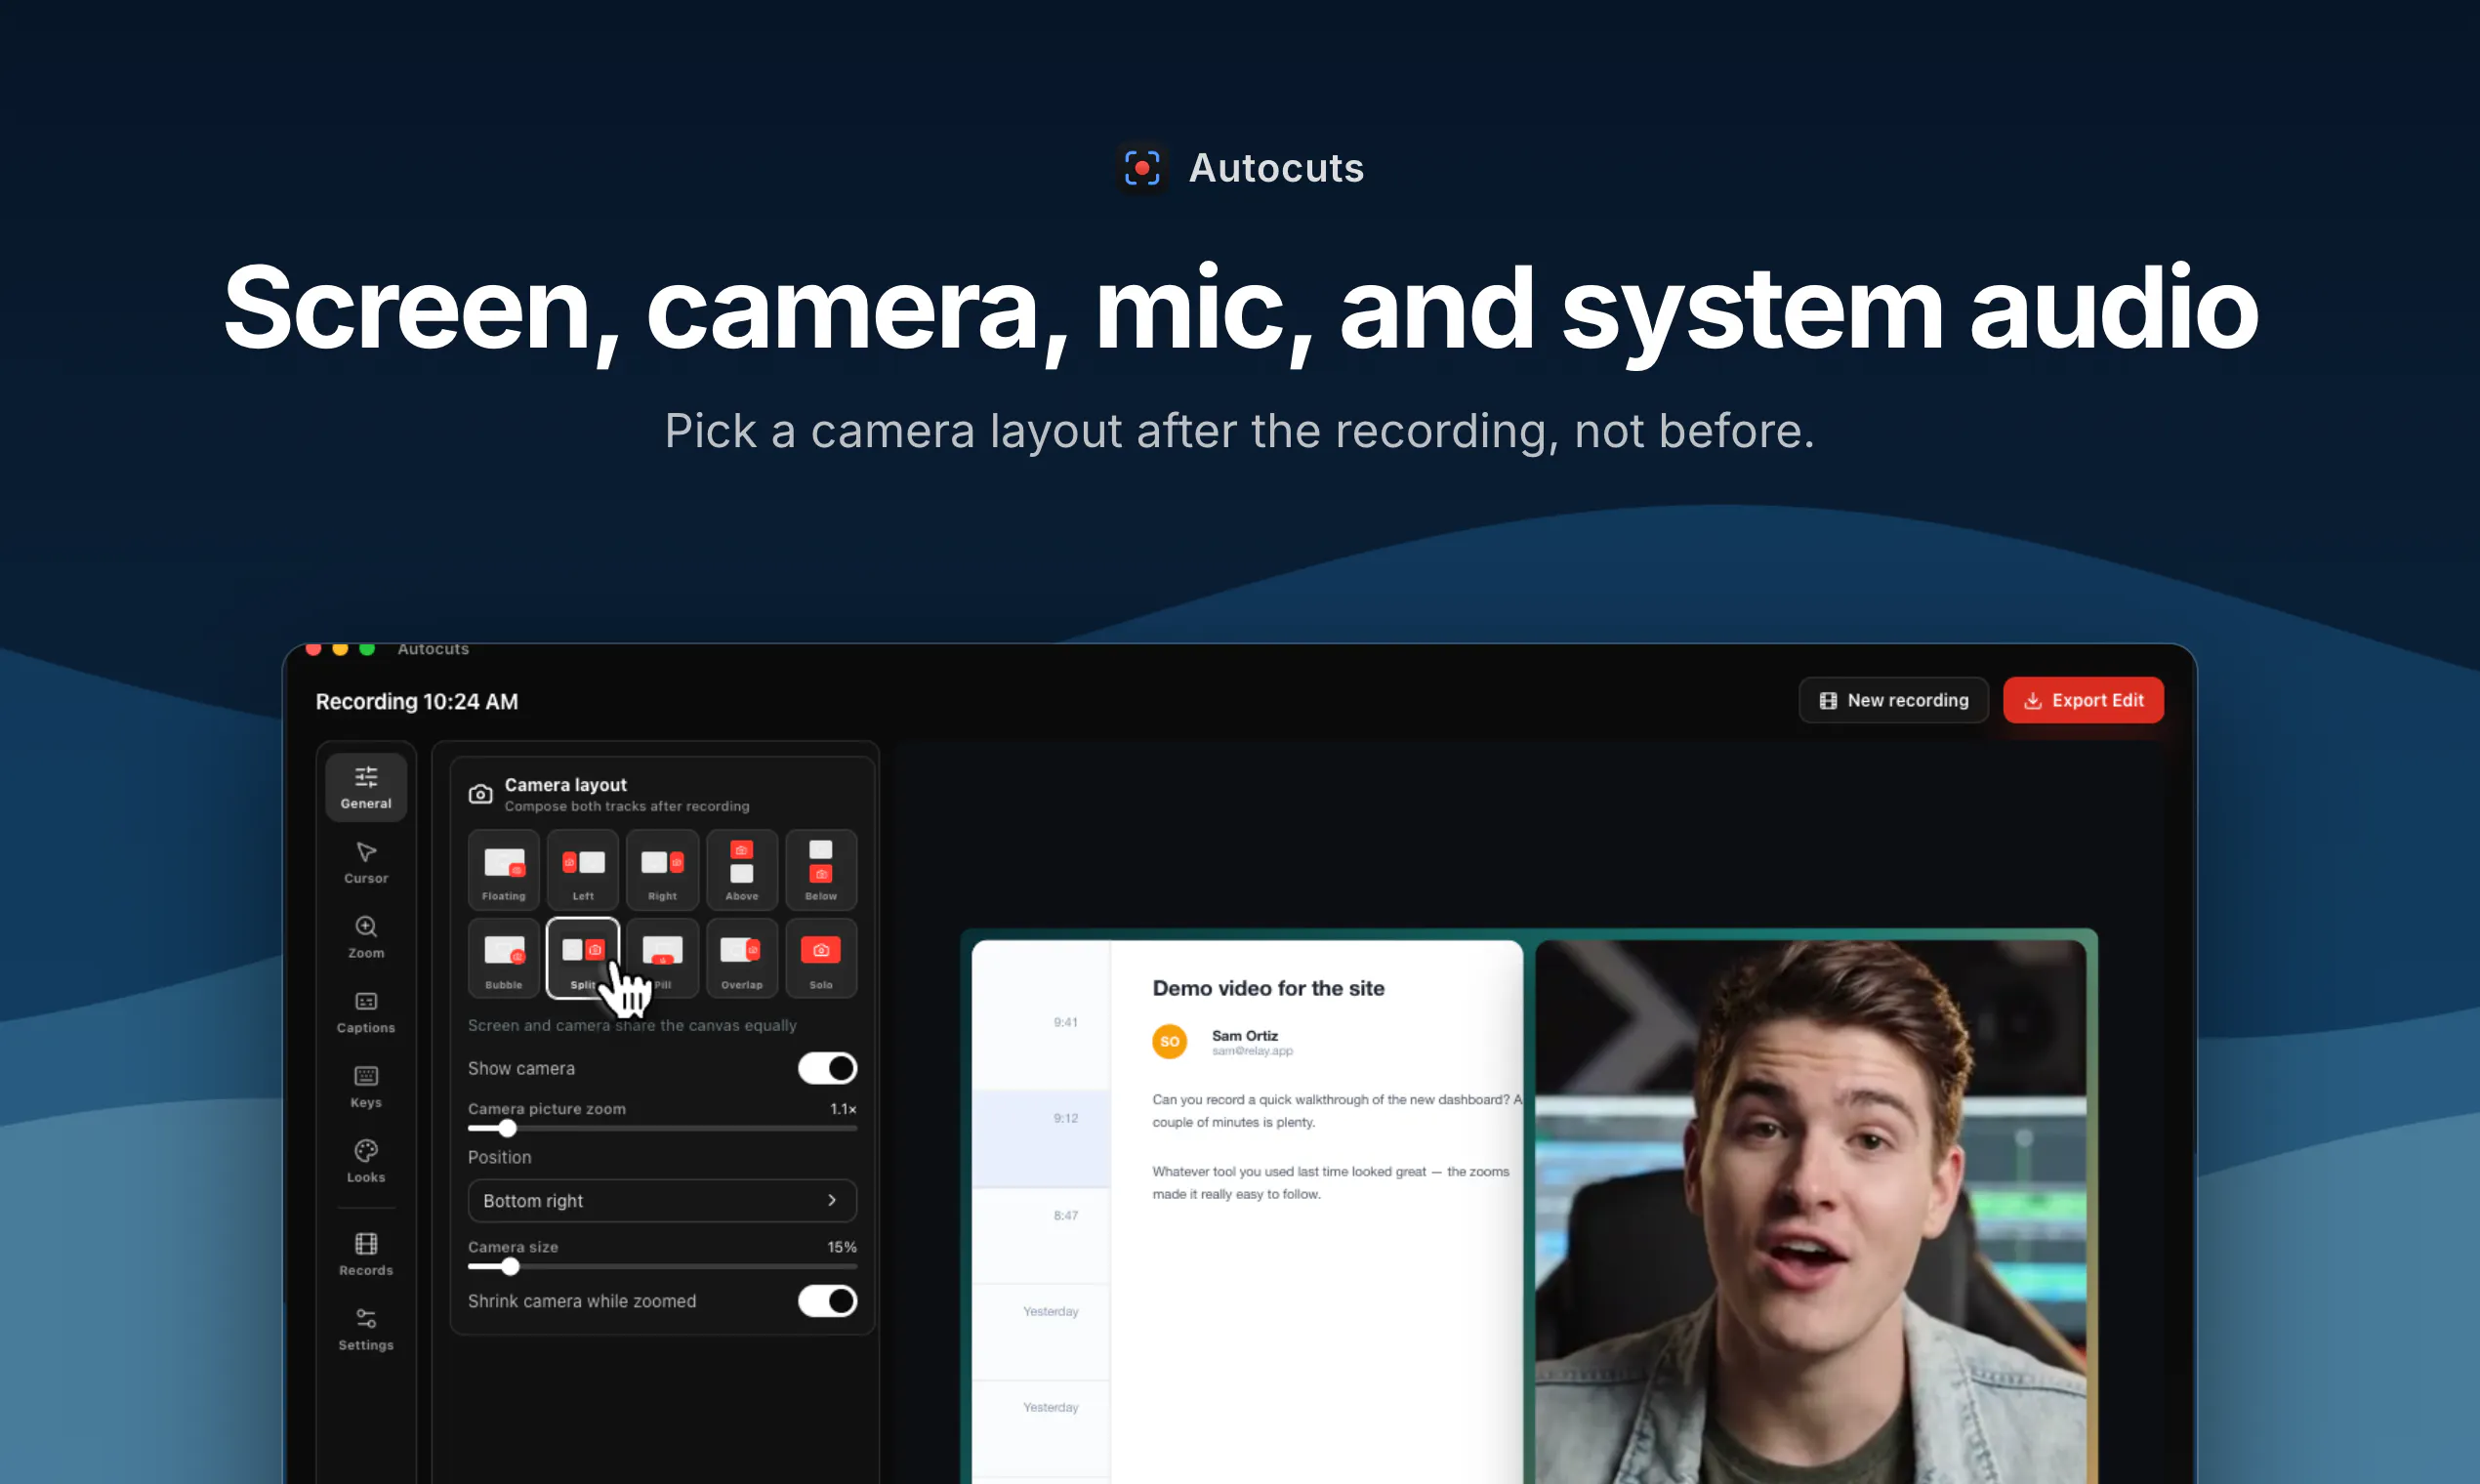Screen dimensions: 2480x1484
Task: Select the Above camera layout
Action: pyautogui.click(x=742, y=869)
